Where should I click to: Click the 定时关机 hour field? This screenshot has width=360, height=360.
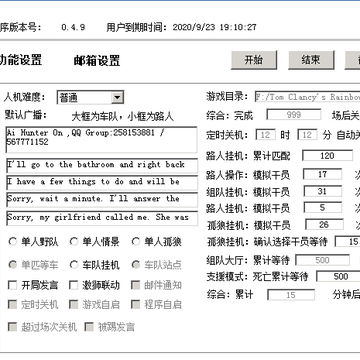[265, 135]
